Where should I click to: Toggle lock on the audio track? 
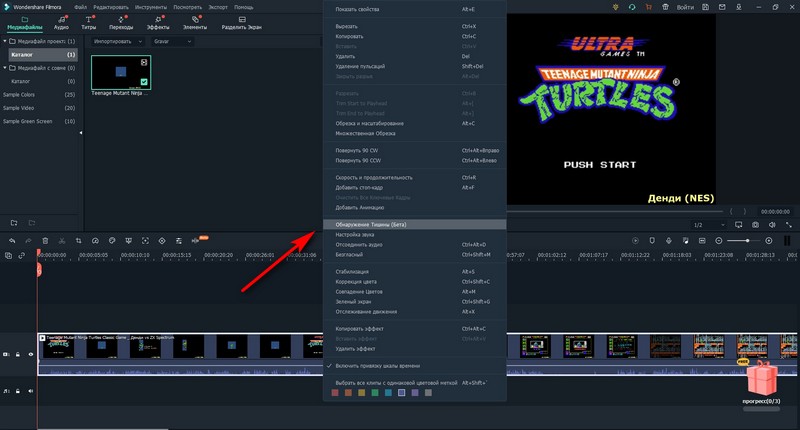point(18,391)
